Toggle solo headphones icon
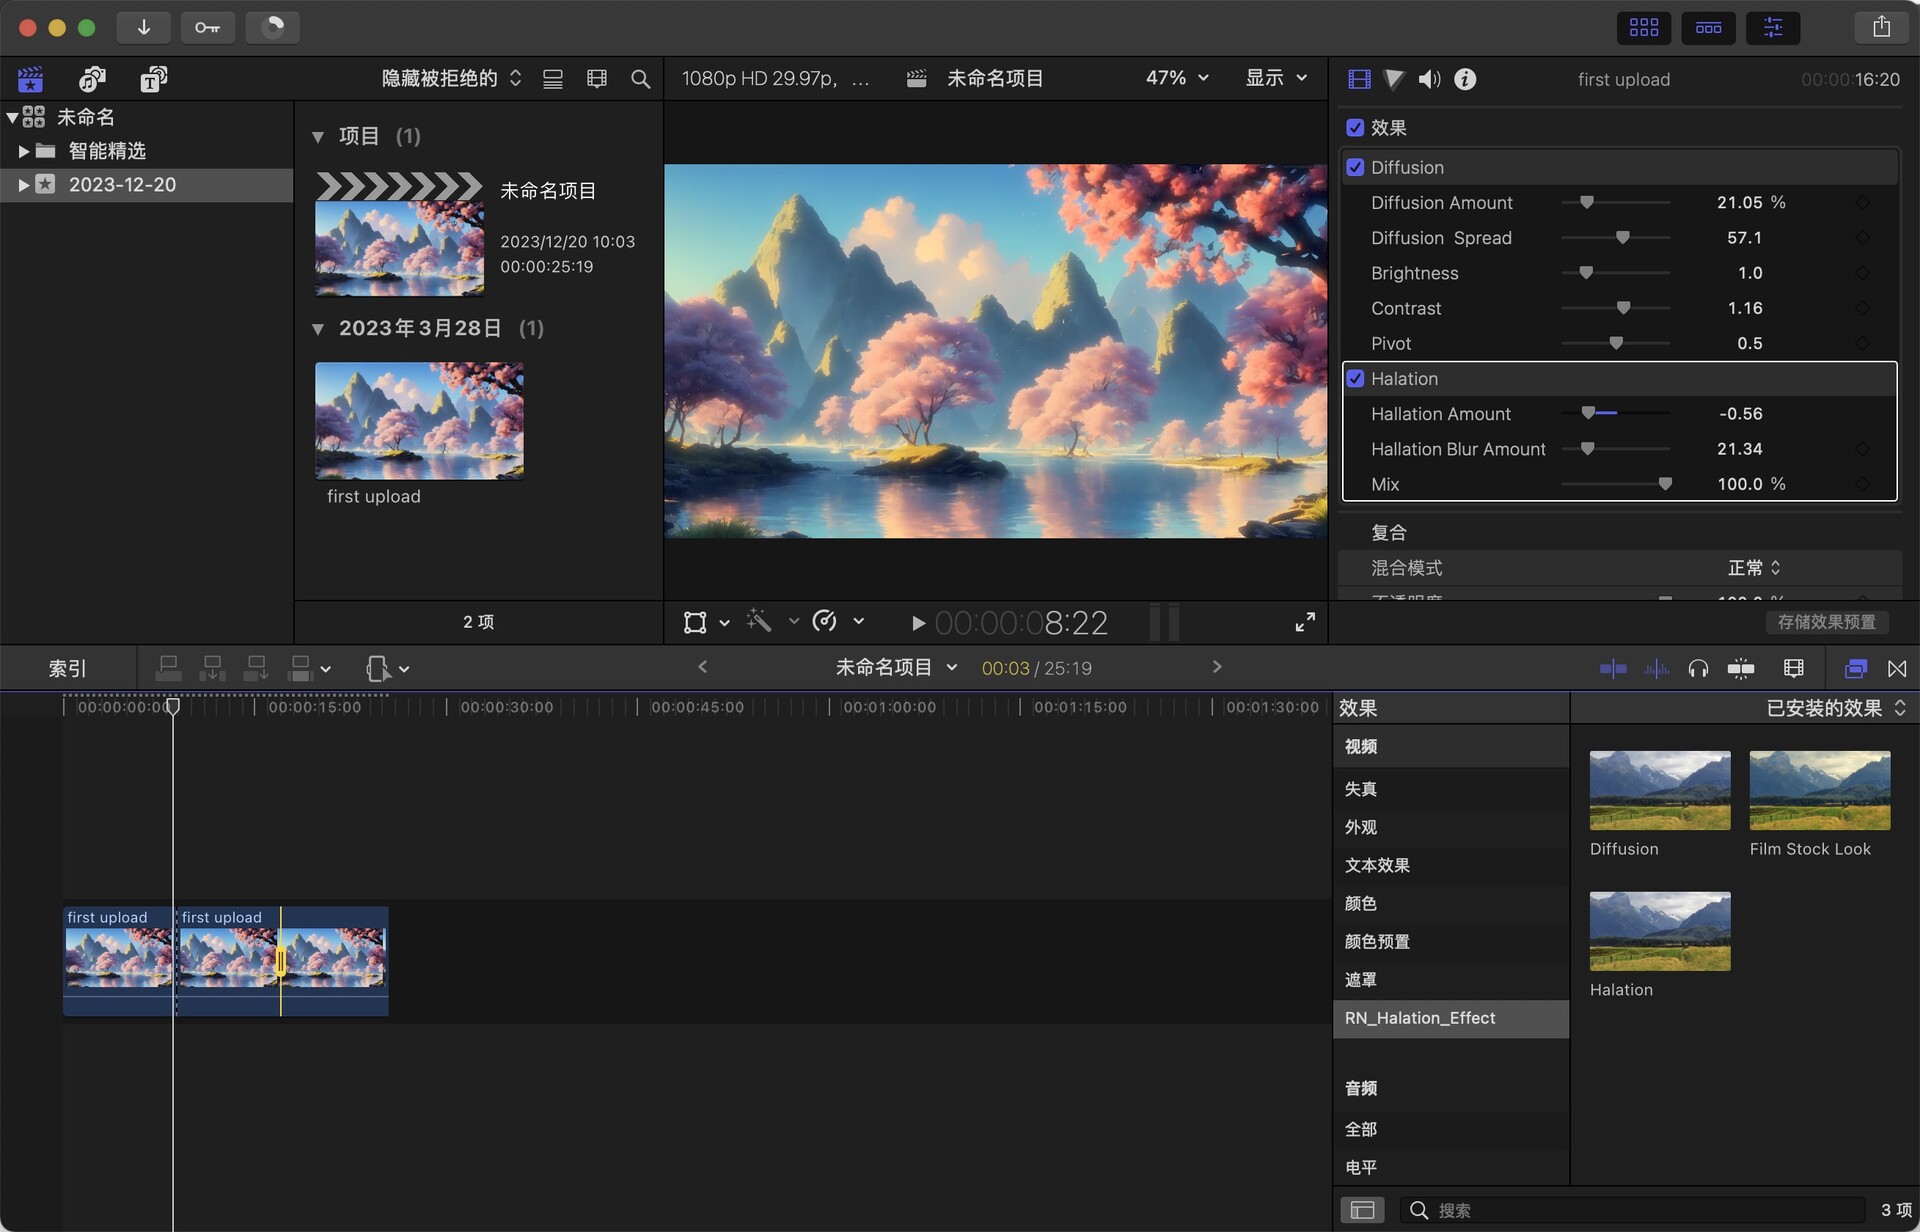 (x=1698, y=668)
